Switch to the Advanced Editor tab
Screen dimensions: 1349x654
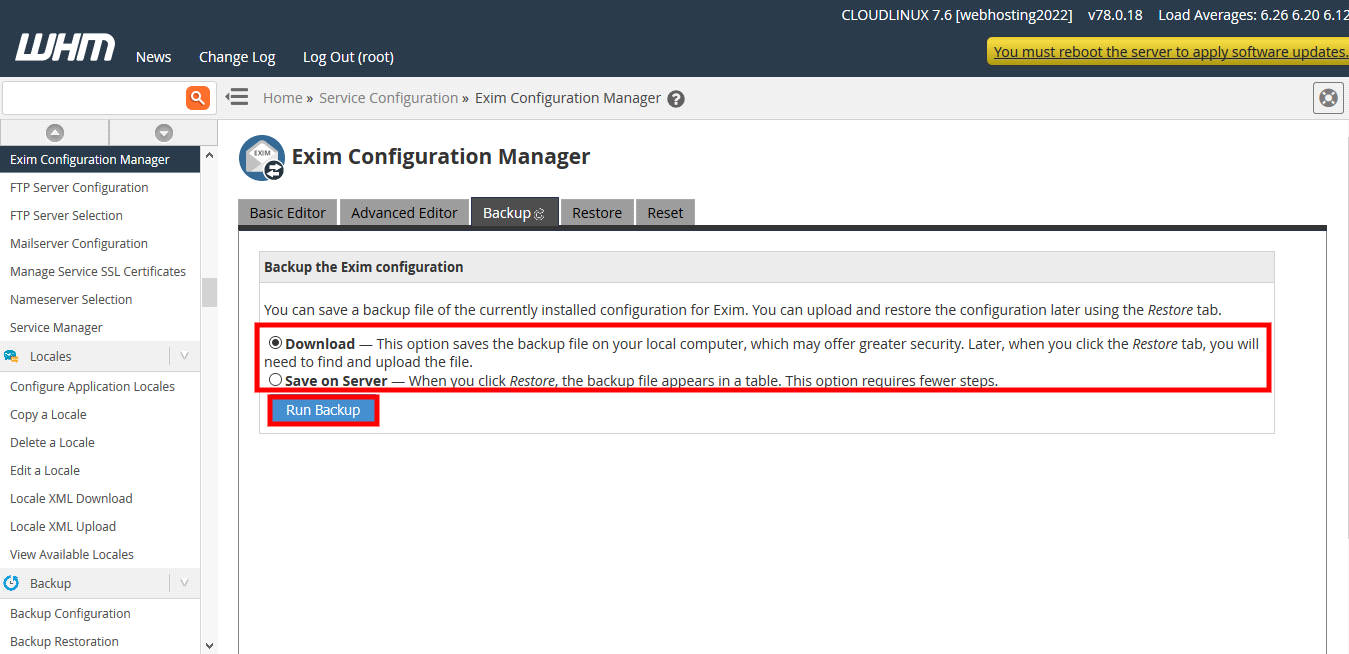pyautogui.click(x=404, y=212)
